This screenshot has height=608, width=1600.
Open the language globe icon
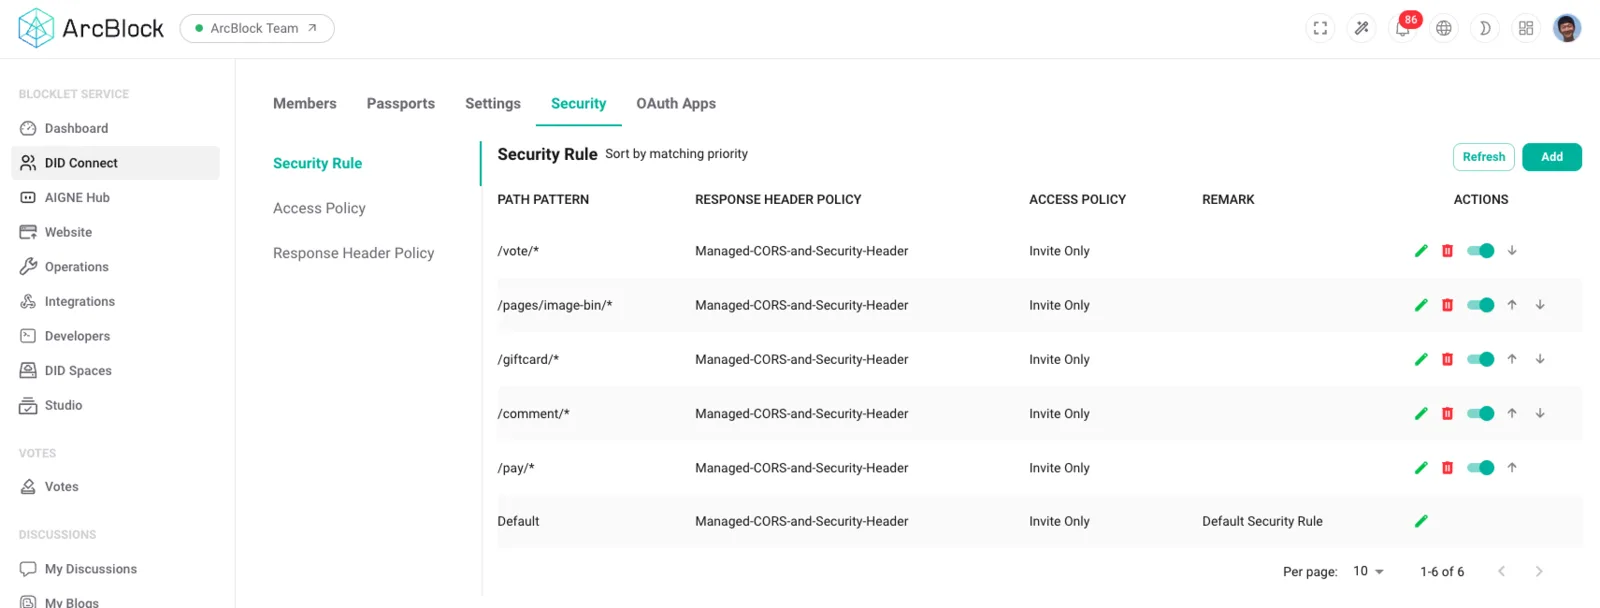(x=1444, y=28)
